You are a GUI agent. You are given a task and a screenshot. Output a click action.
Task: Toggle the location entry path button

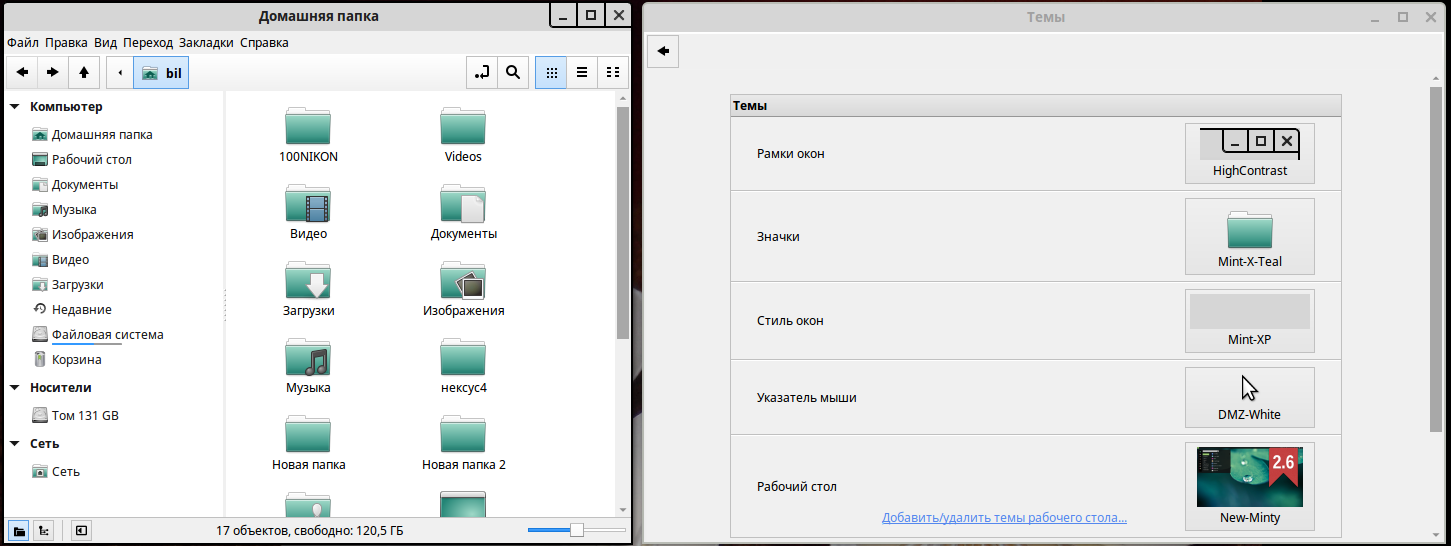pos(482,72)
